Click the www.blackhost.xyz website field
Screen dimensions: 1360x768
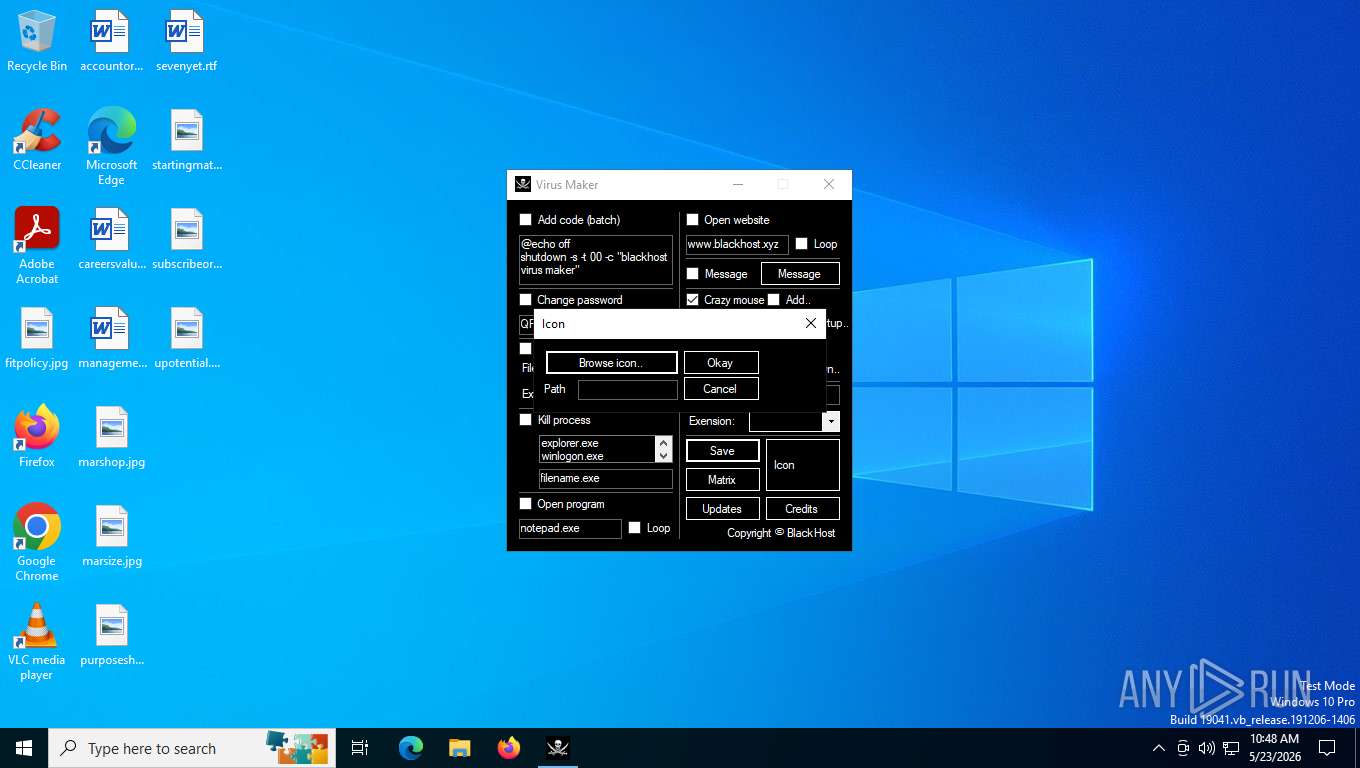(737, 244)
